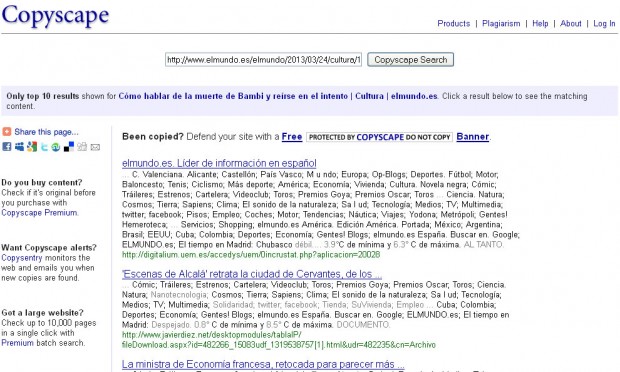Image resolution: width=620 pixels, height=372 pixels.
Task: Click the 'Been copied?' text
Action: point(153,137)
